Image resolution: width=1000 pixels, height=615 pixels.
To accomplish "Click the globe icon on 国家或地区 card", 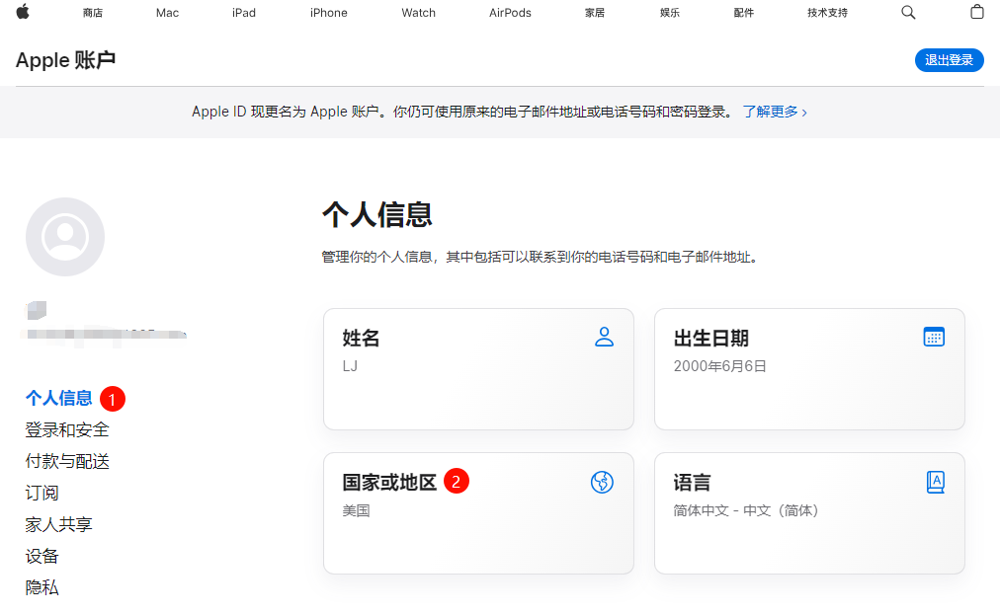I will (x=601, y=482).
